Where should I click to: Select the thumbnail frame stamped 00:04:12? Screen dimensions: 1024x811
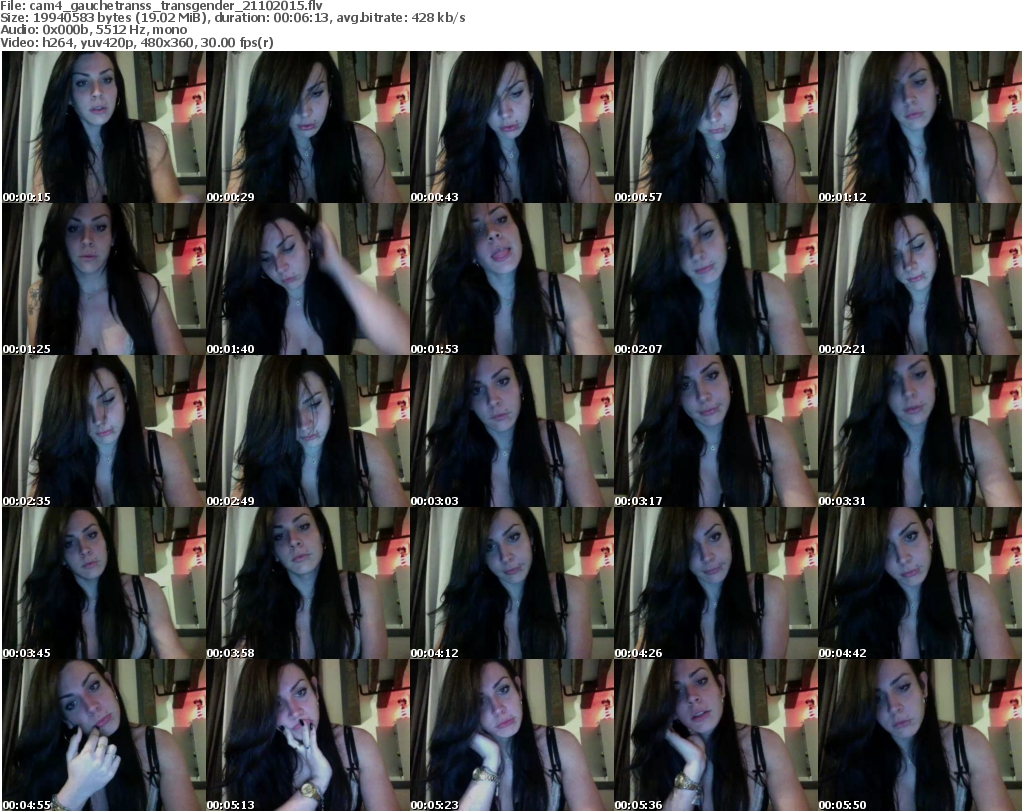pyautogui.click(x=511, y=583)
